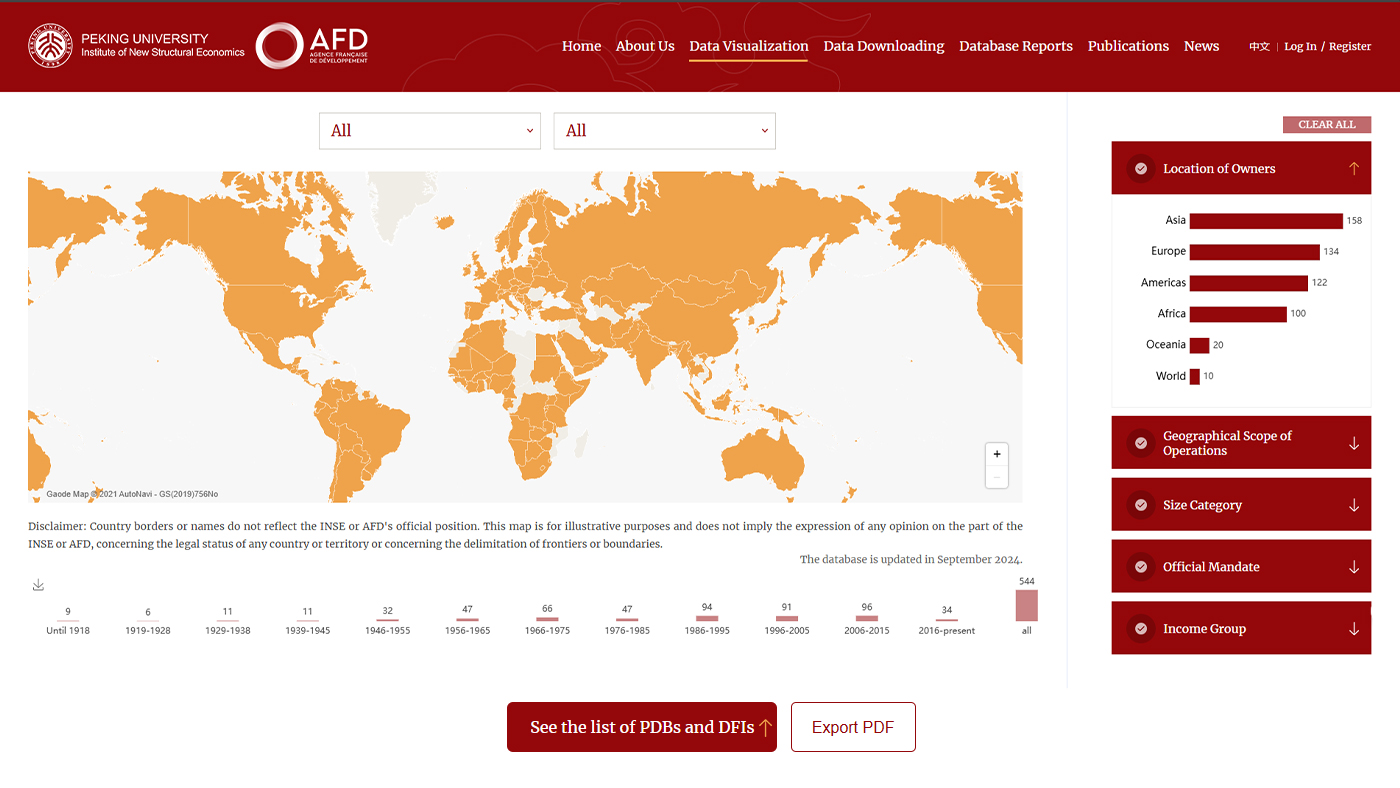Expand the Geographical Scope of Operations arrow
This screenshot has width=1400, height=788.
[x=1353, y=443]
